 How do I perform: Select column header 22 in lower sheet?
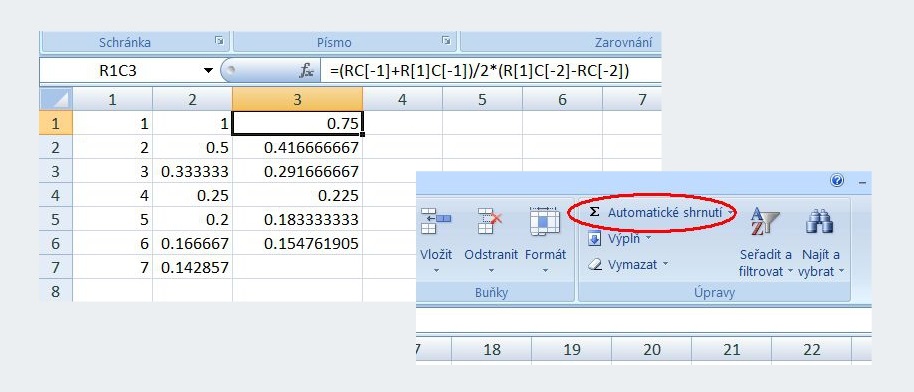coord(811,349)
